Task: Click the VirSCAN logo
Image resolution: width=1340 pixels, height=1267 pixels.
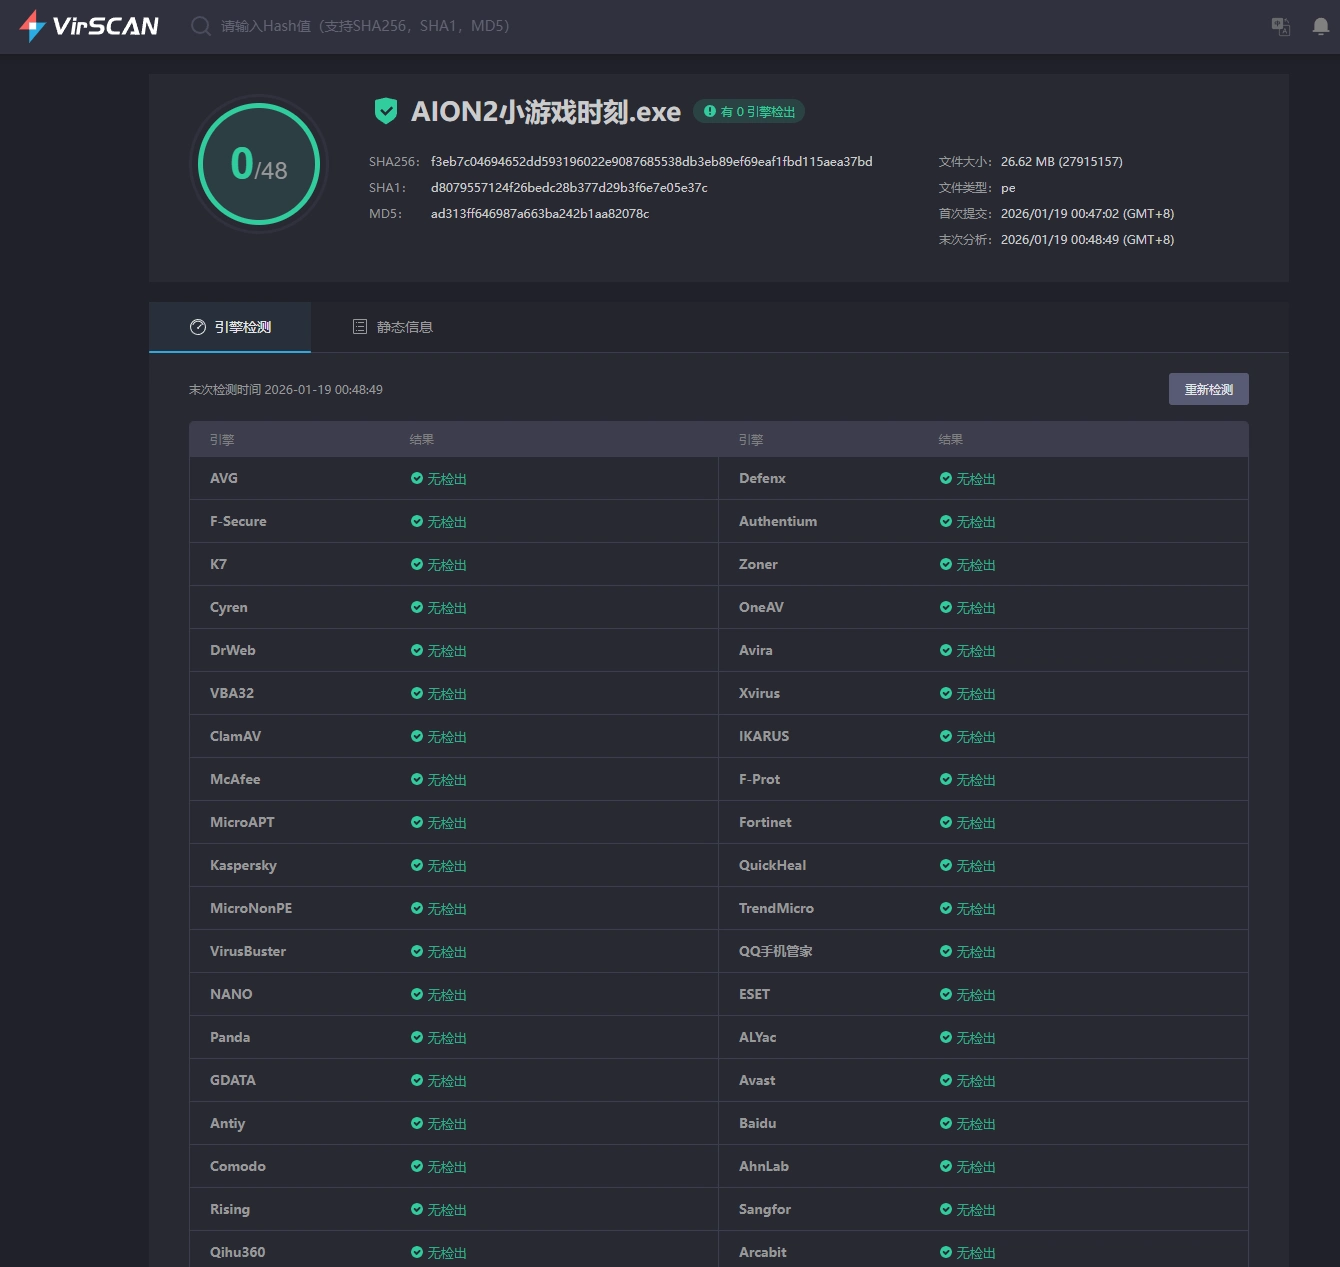Action: (x=89, y=26)
